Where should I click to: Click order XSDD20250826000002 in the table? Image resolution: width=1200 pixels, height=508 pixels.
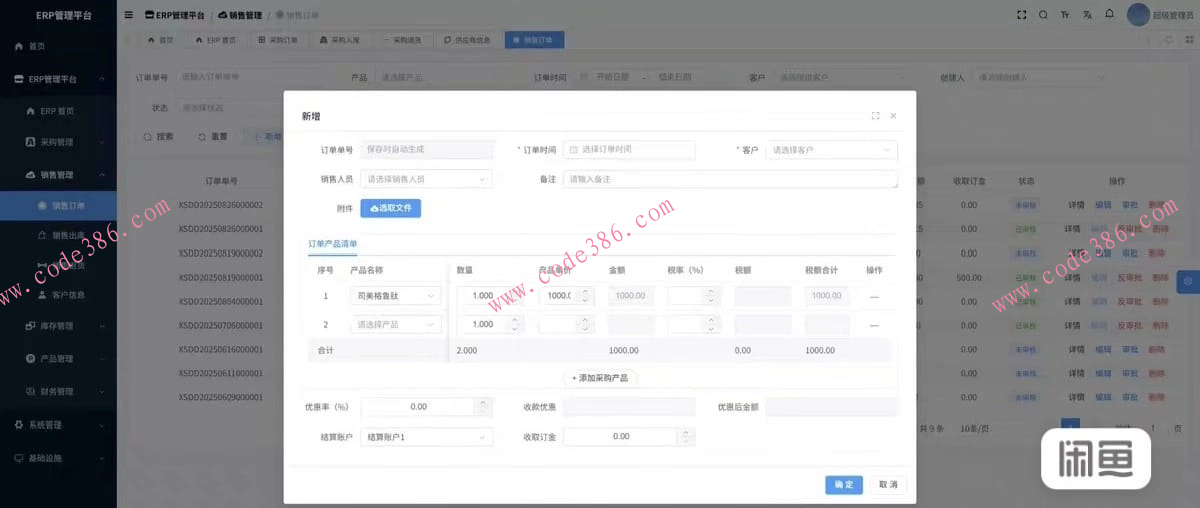(x=220, y=205)
